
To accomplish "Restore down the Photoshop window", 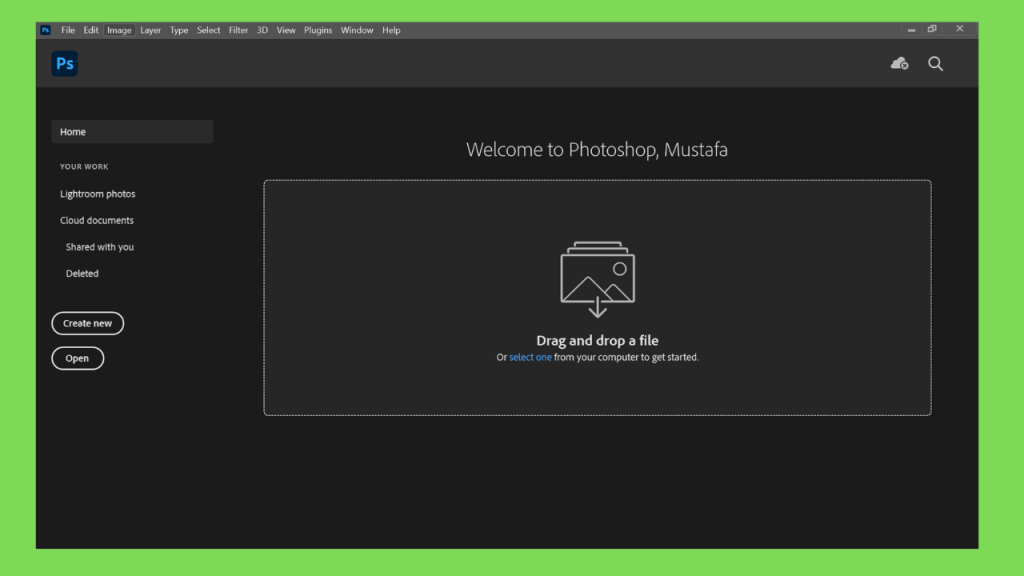I will point(932,29).
